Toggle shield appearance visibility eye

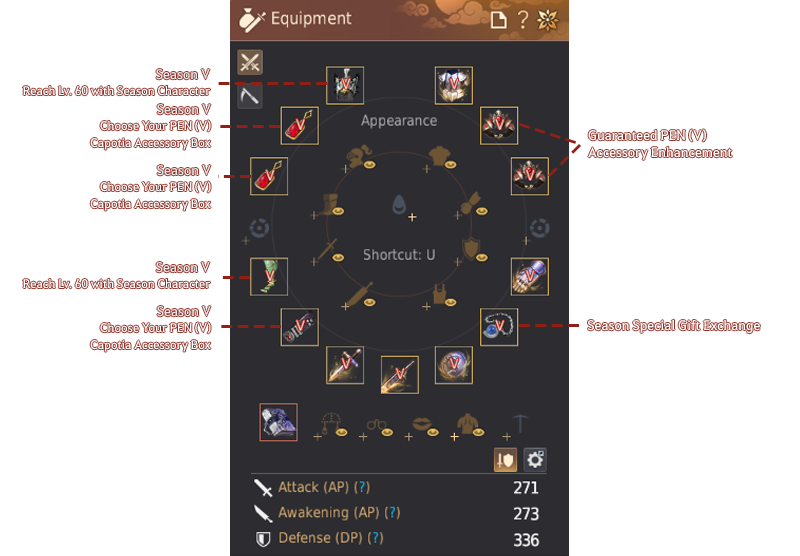pos(482,258)
